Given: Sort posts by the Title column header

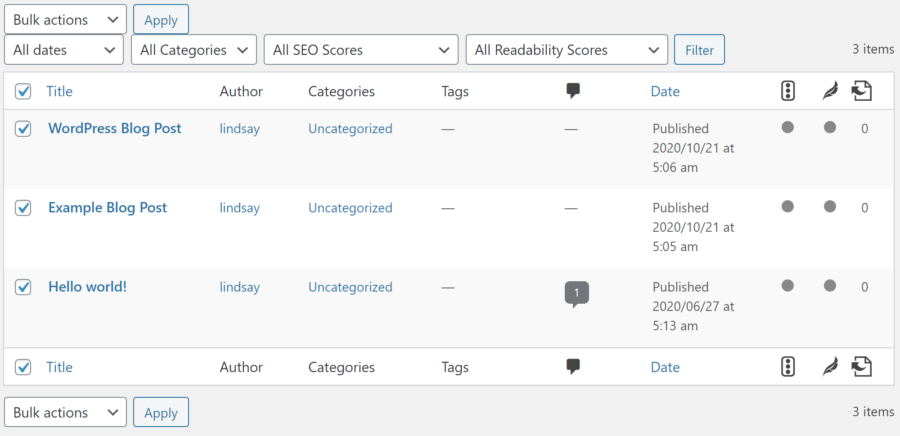Looking at the screenshot, I should [x=59, y=91].
